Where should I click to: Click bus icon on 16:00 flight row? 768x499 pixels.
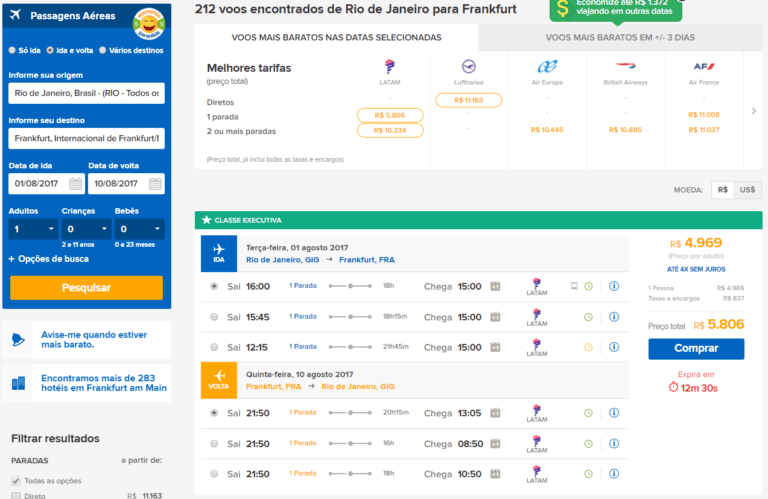point(573,287)
